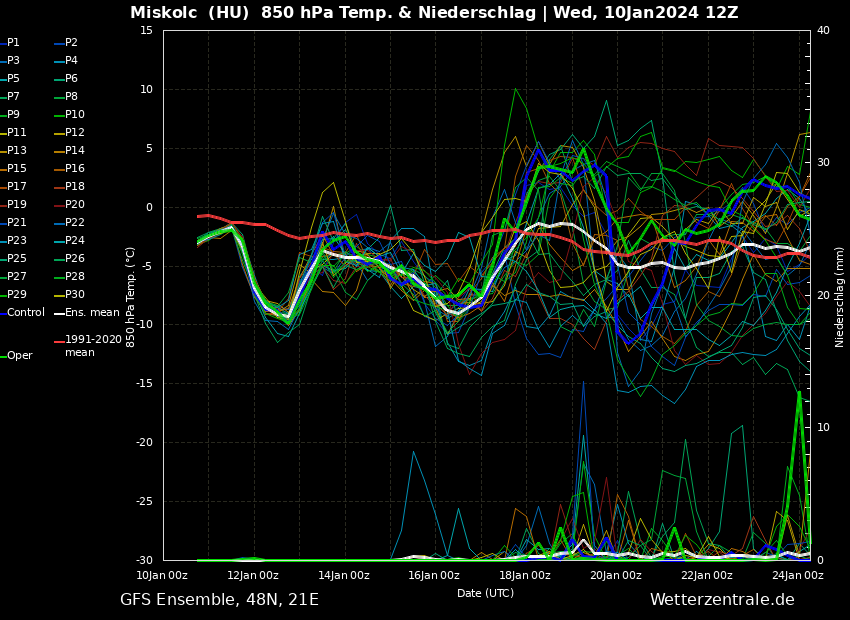Select the 18Jan 00z date tick
The image size is (850, 620).
[525, 576]
